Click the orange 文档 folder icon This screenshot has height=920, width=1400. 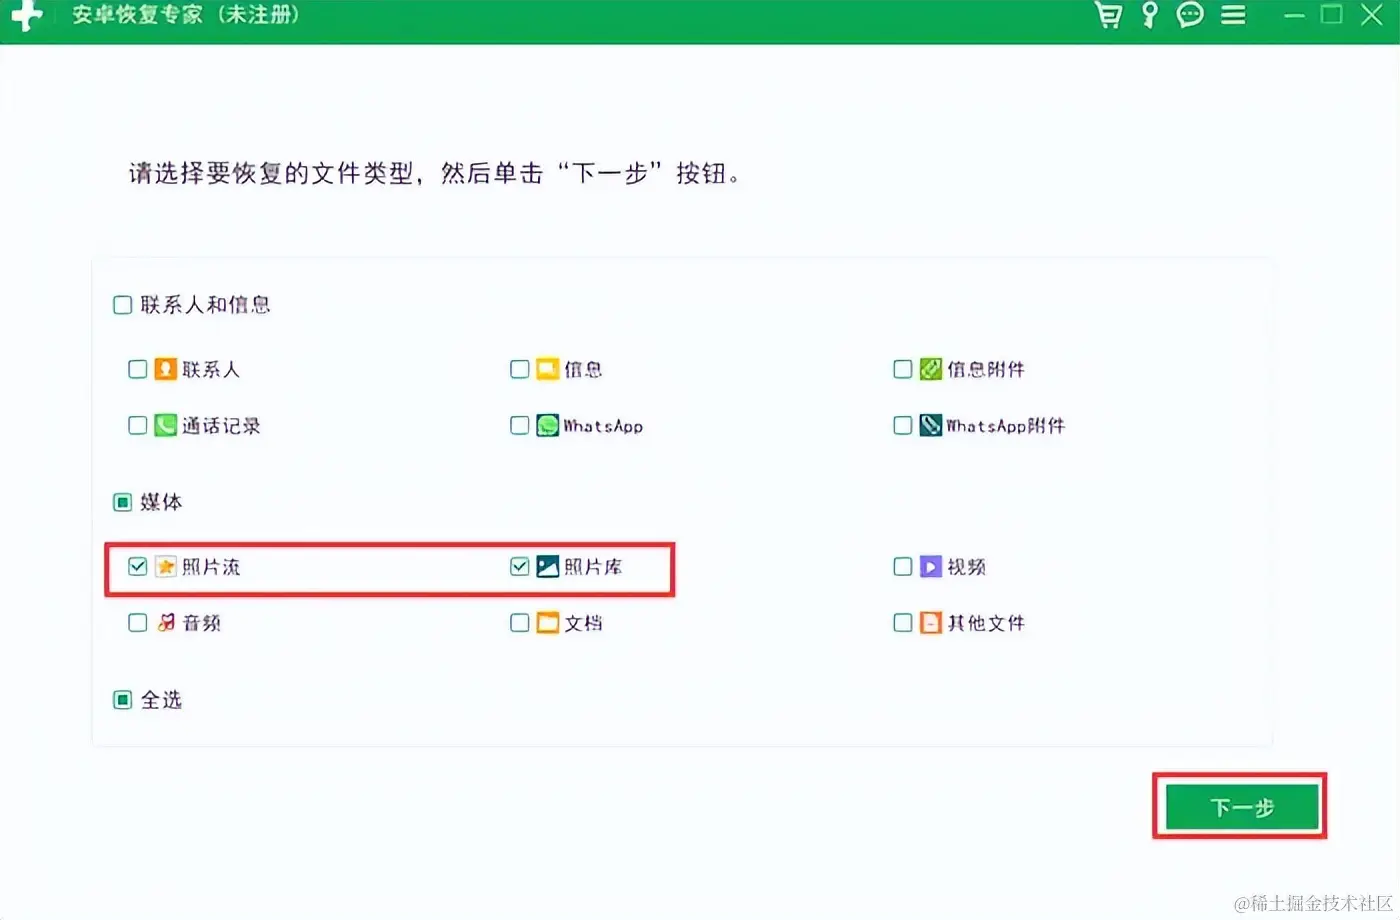pyautogui.click(x=547, y=623)
